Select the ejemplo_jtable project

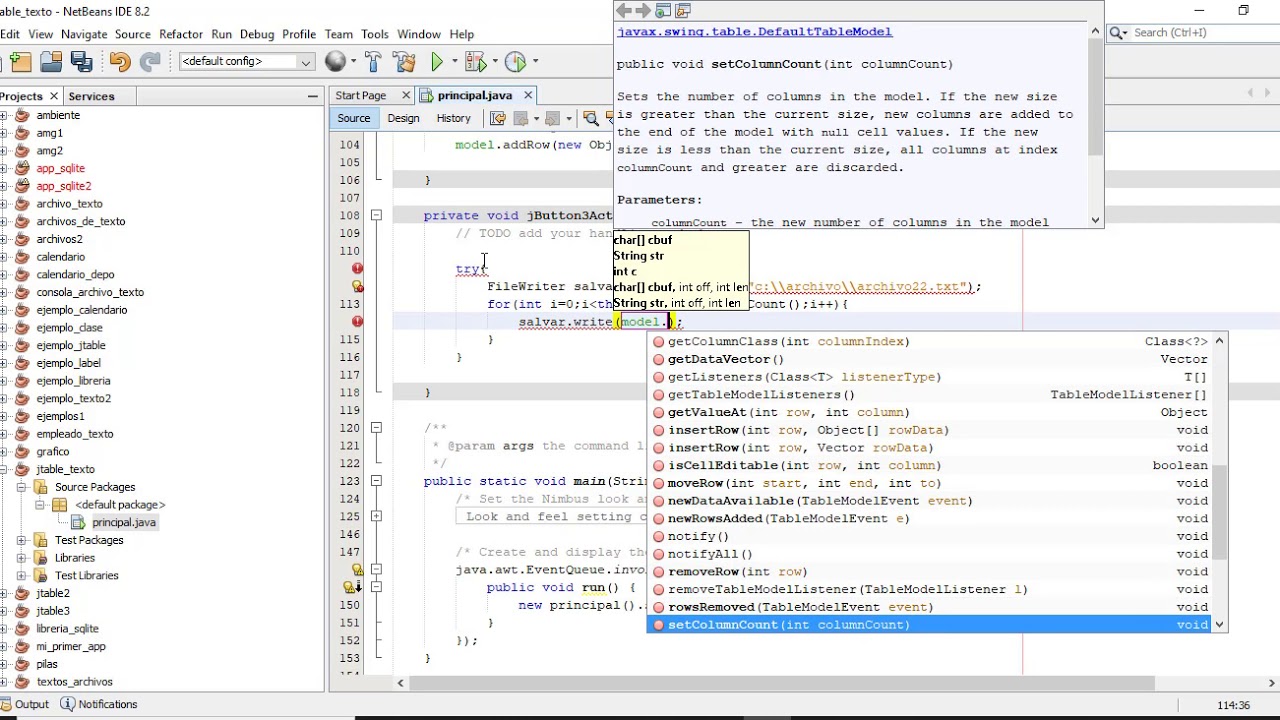[x=71, y=345]
